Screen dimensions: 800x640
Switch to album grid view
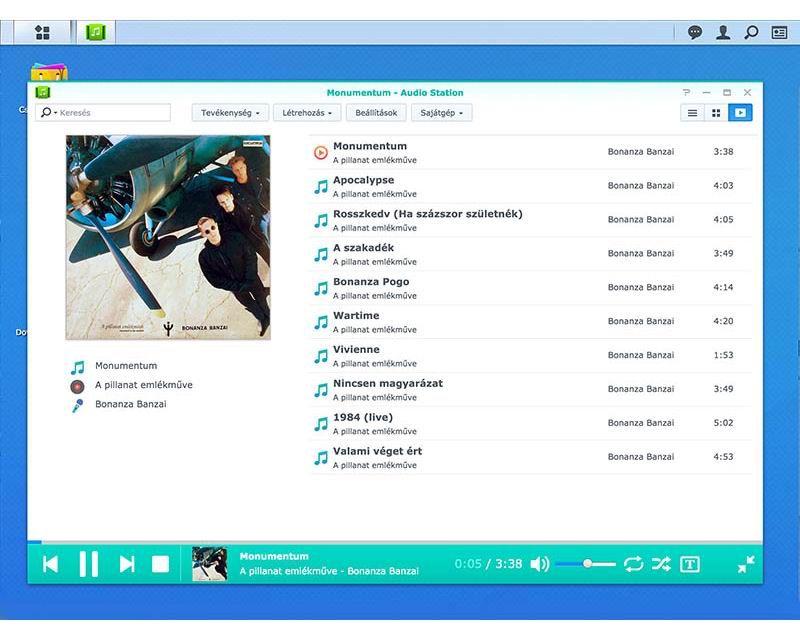pyautogui.click(x=715, y=113)
